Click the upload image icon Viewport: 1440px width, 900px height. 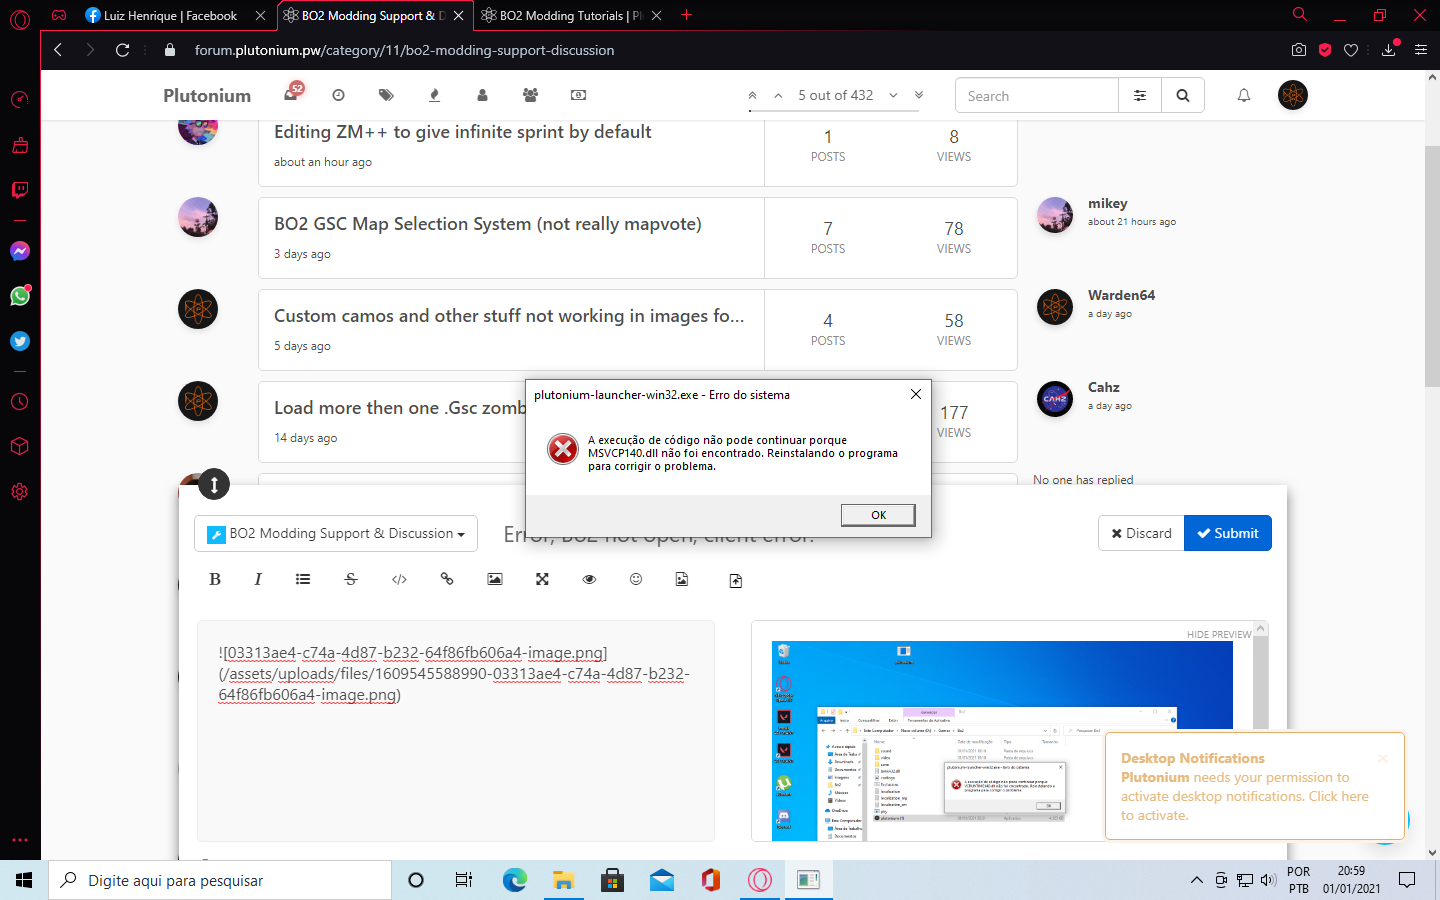coord(682,579)
